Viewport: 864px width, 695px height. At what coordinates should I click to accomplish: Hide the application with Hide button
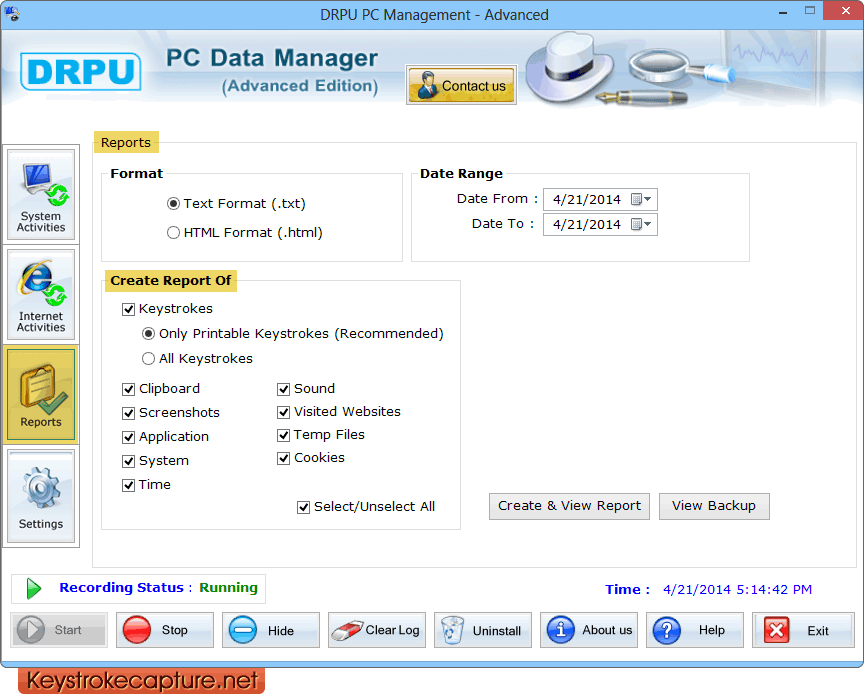[x=271, y=629]
